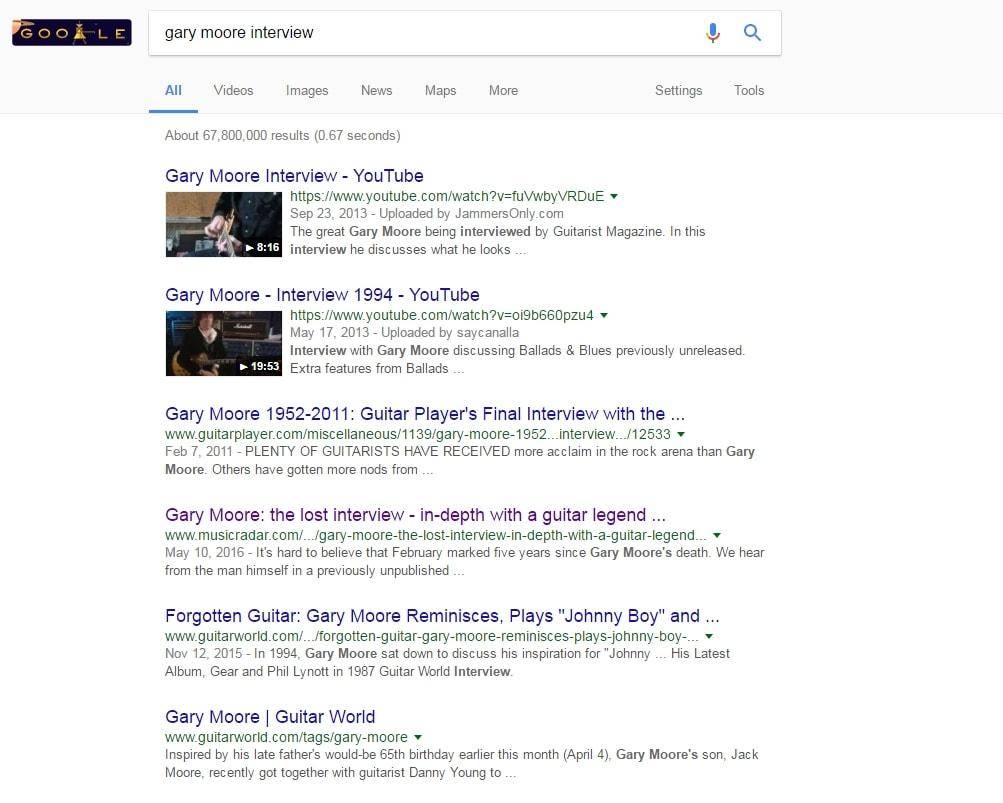Viewport: 1003px width, 803px height.
Task: Switch to the Images tab
Action: point(307,90)
